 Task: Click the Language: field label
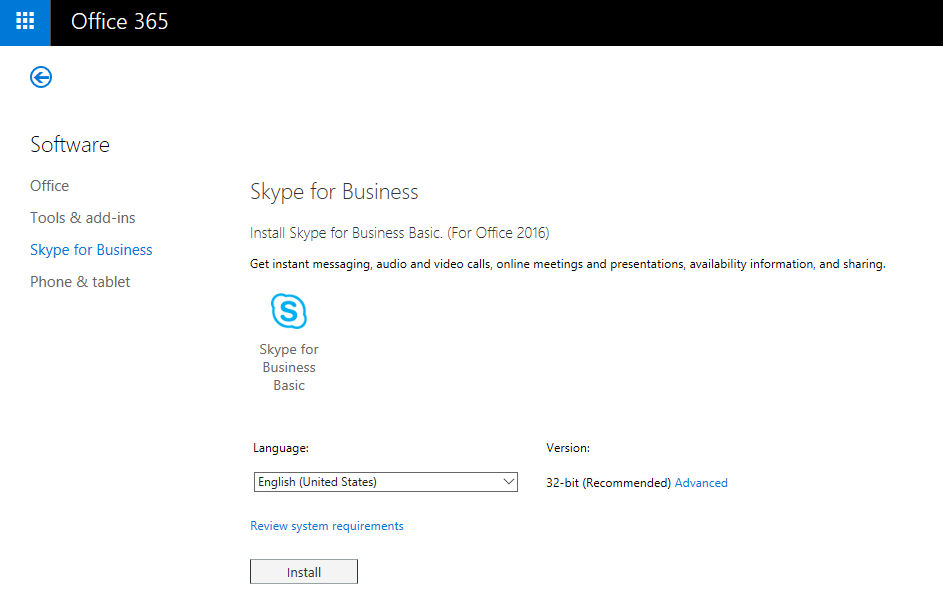tap(281, 448)
